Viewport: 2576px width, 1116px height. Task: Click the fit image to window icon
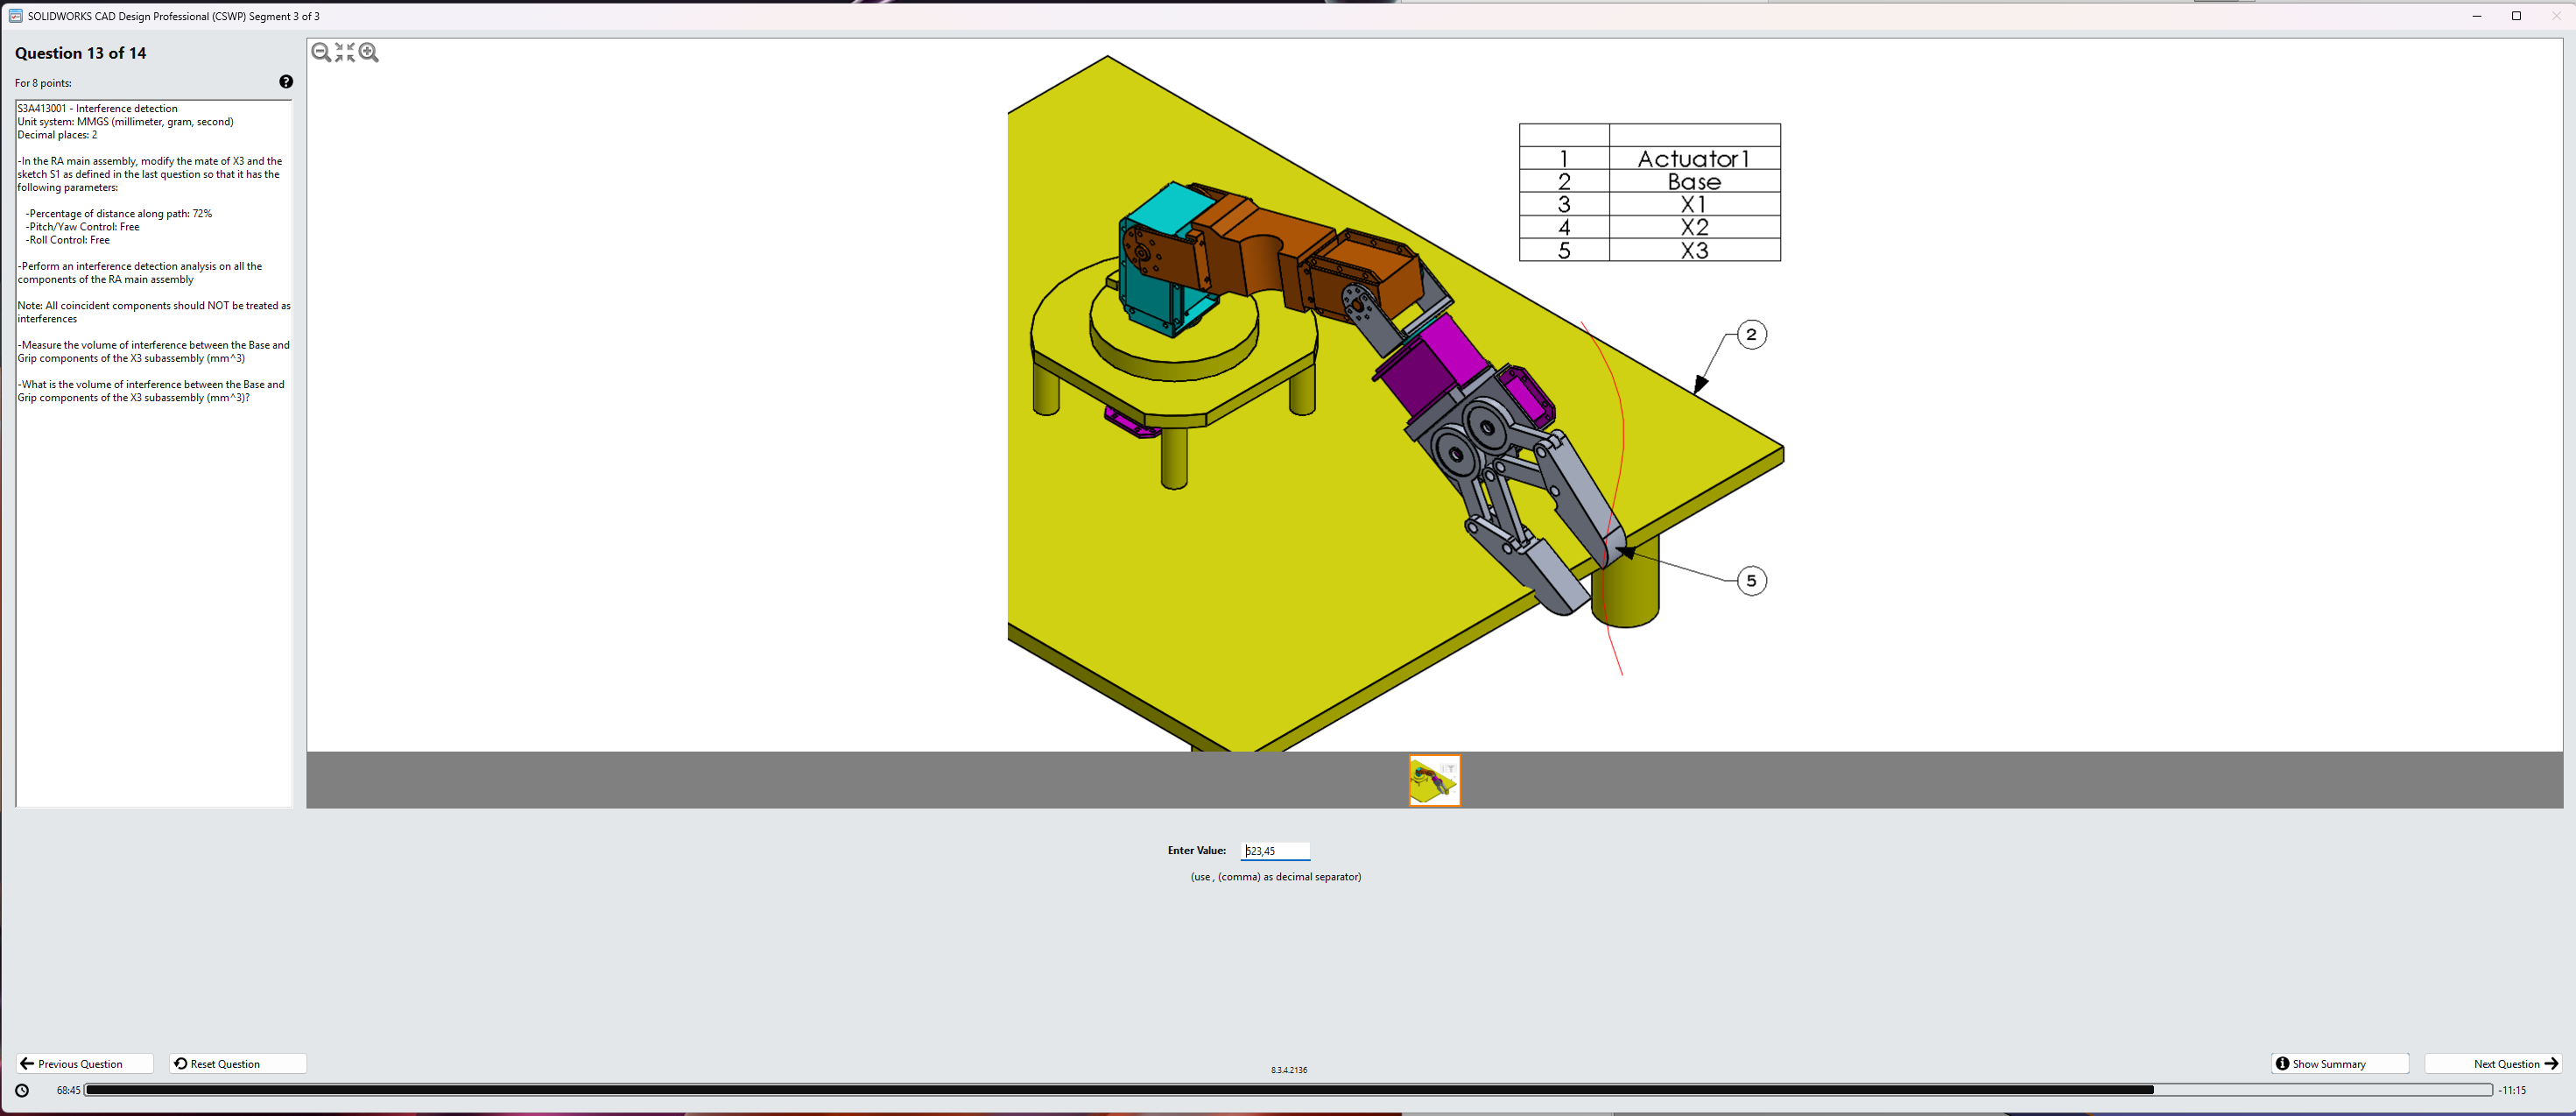[x=345, y=53]
